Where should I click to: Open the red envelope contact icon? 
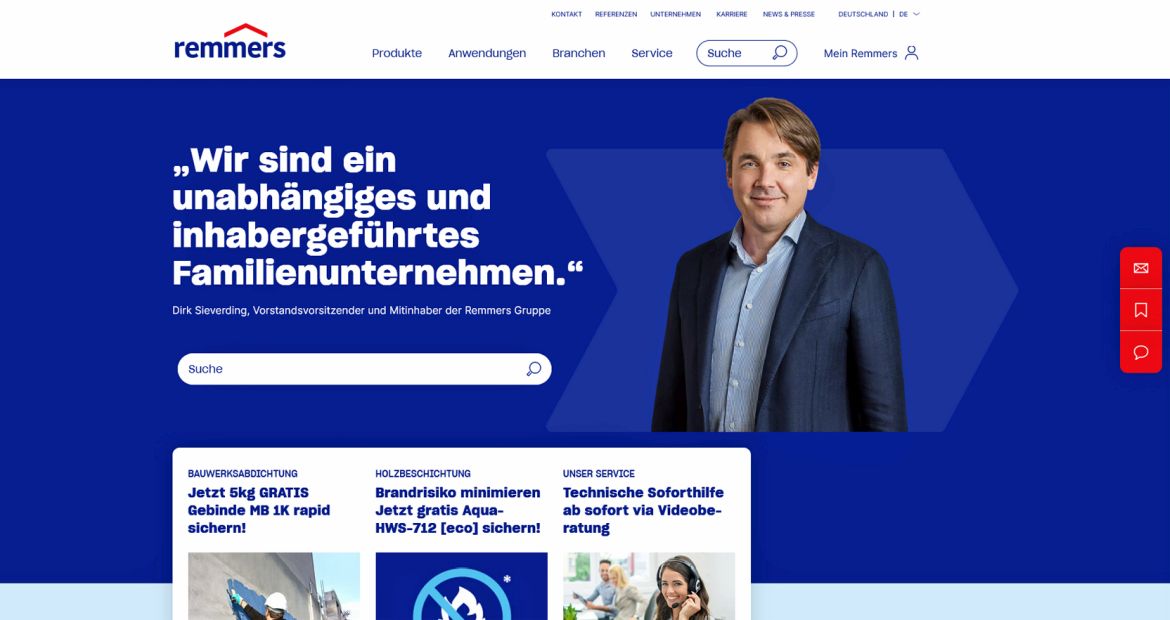coord(1141,268)
